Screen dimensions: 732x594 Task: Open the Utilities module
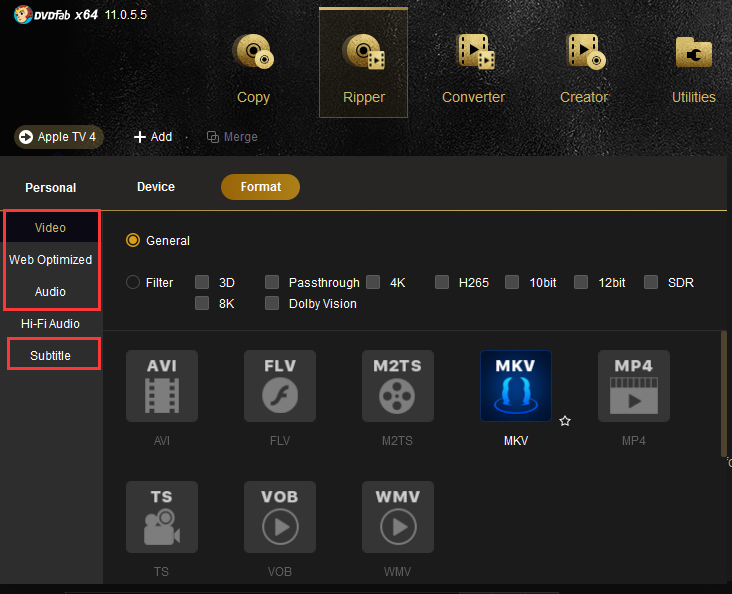[694, 69]
